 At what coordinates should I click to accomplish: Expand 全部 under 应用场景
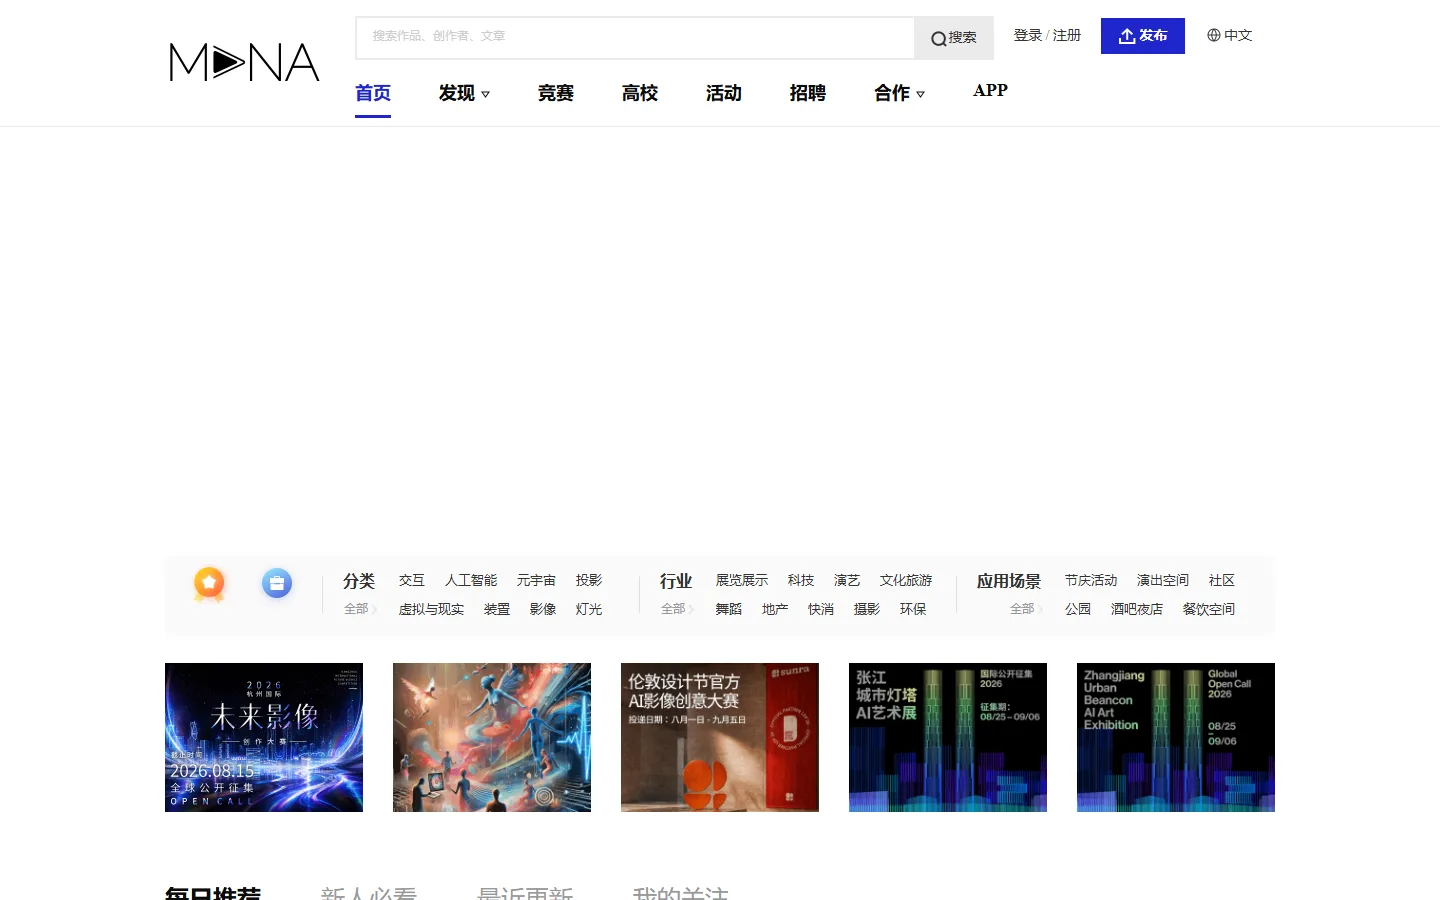pos(1026,609)
